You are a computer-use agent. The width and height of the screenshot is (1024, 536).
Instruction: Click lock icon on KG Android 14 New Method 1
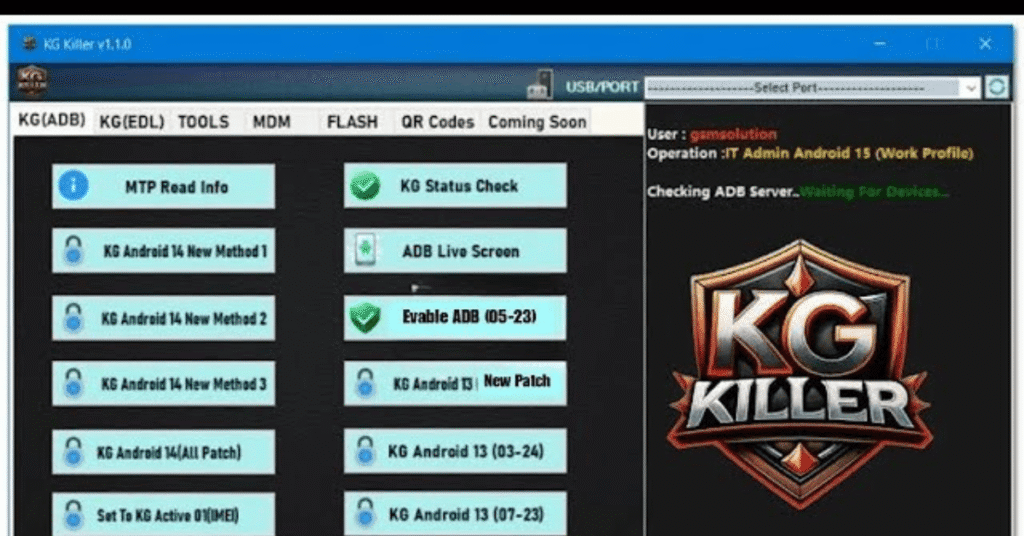(x=73, y=250)
